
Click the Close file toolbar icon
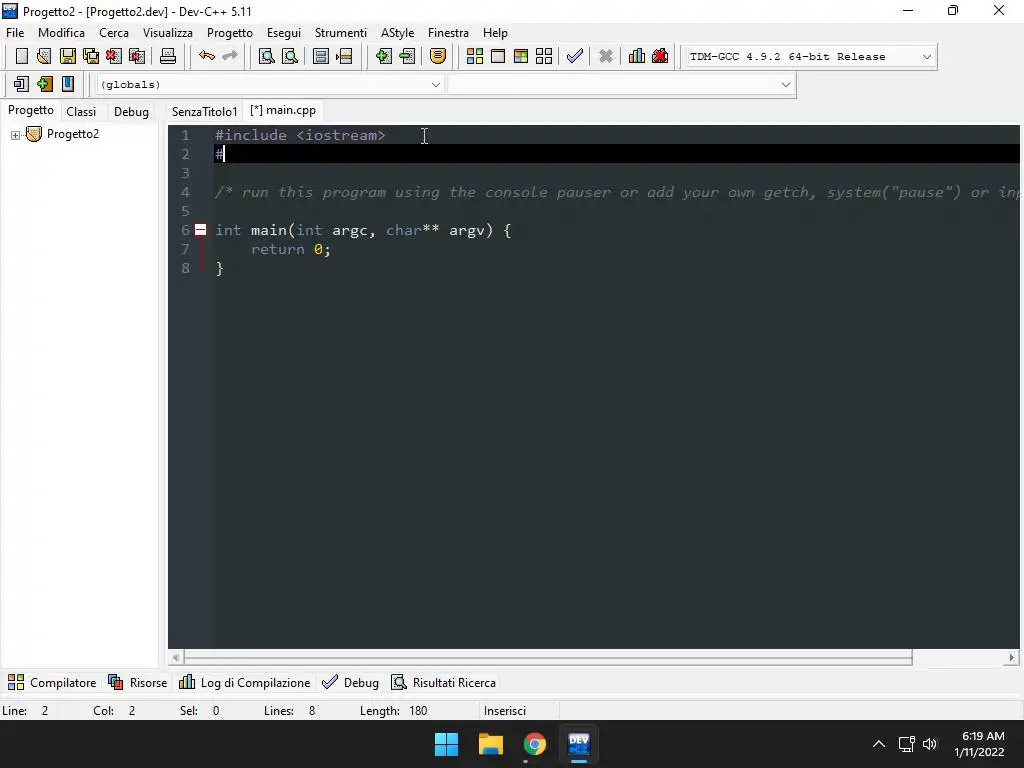(114, 56)
